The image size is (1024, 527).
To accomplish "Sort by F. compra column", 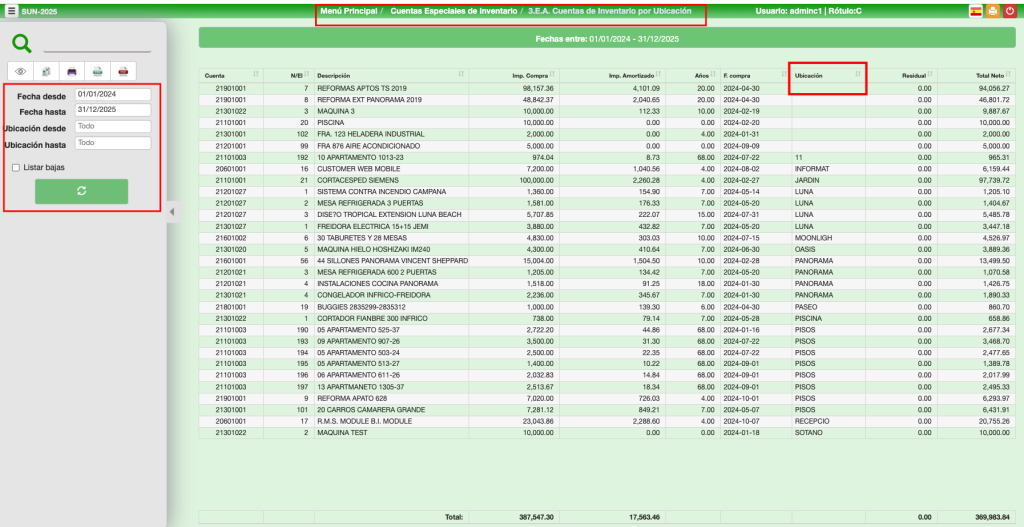I will click(756, 76).
